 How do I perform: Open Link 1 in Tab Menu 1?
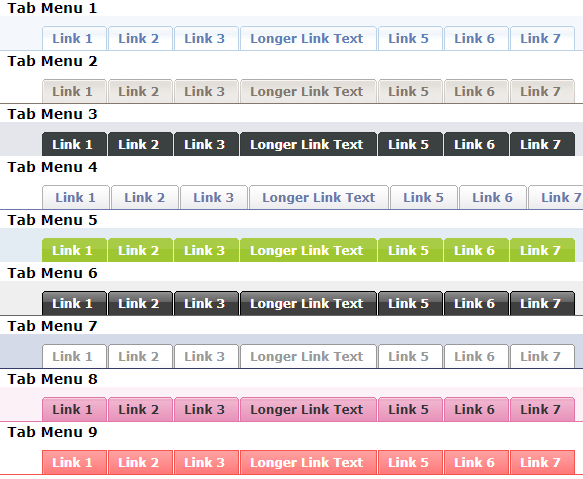74,38
